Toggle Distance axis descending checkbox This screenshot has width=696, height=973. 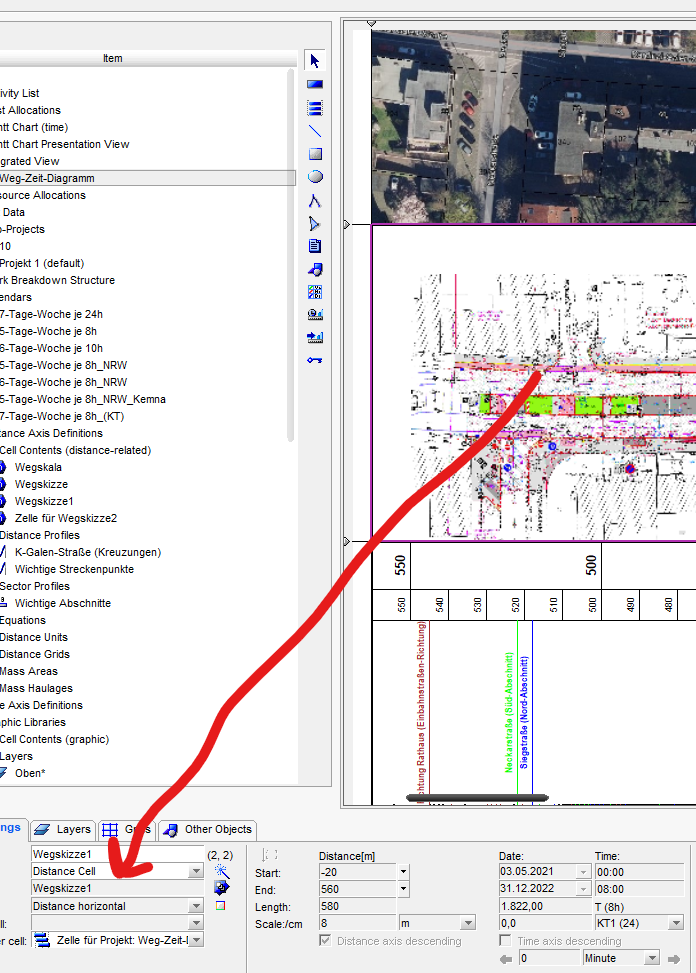click(326, 941)
